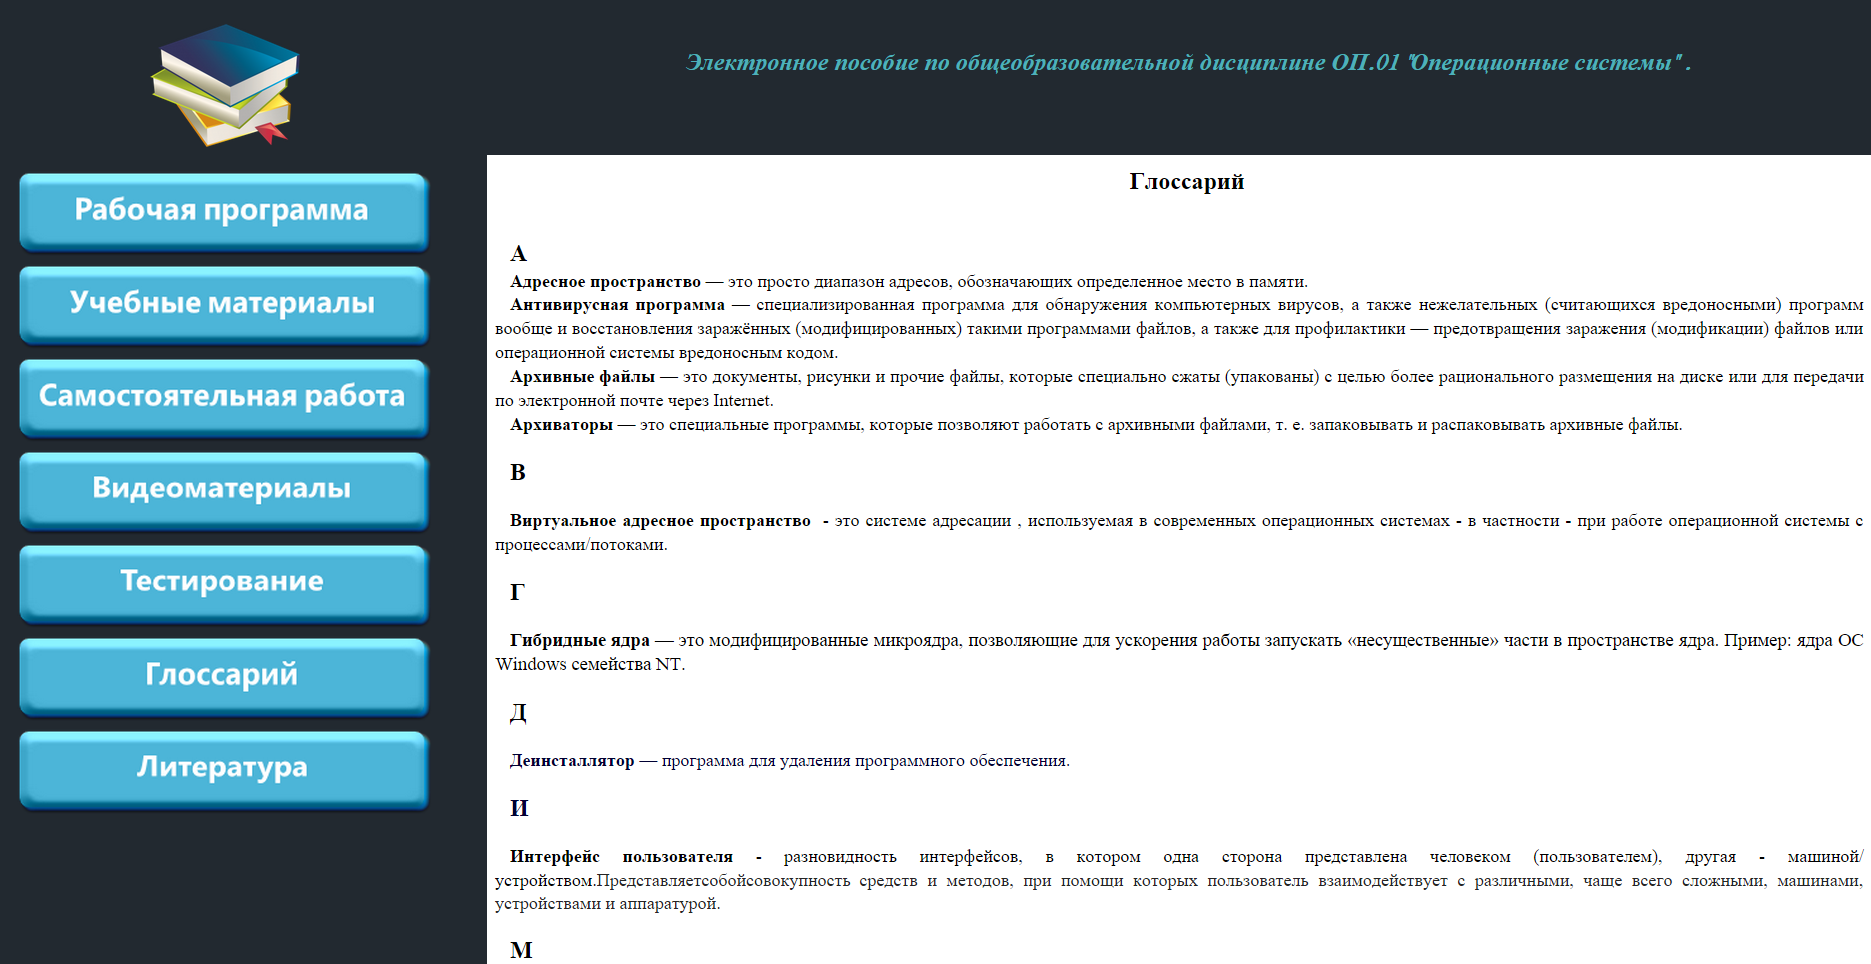Screen dimensions: 1871x964
Task: Click the header title Электронное пособие text
Action: (1188, 62)
